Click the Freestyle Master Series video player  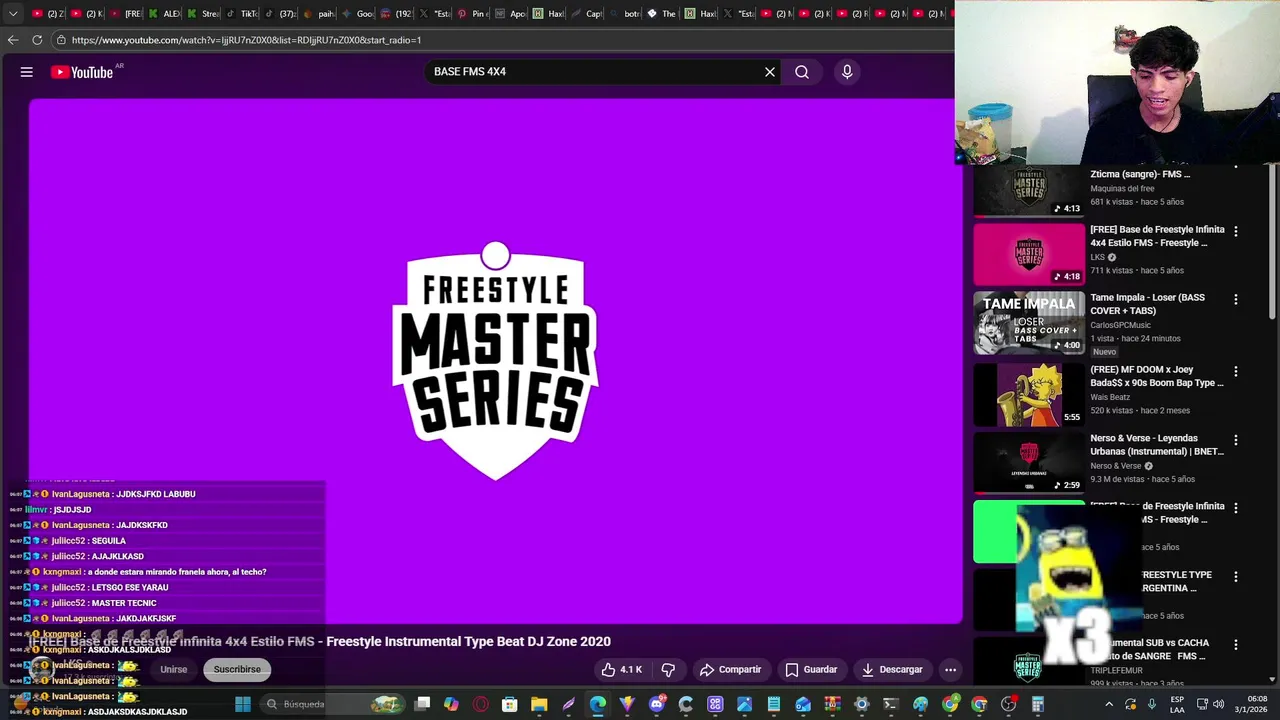point(495,361)
